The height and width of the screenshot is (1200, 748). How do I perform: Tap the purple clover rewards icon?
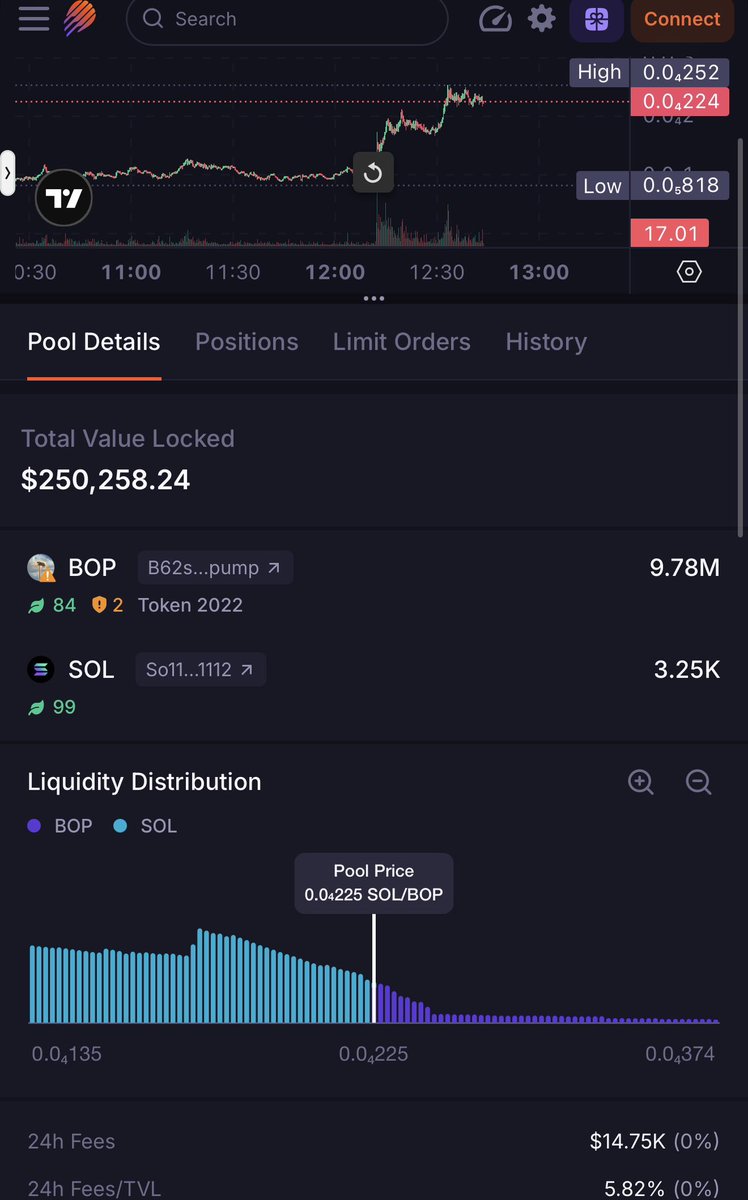coord(596,19)
